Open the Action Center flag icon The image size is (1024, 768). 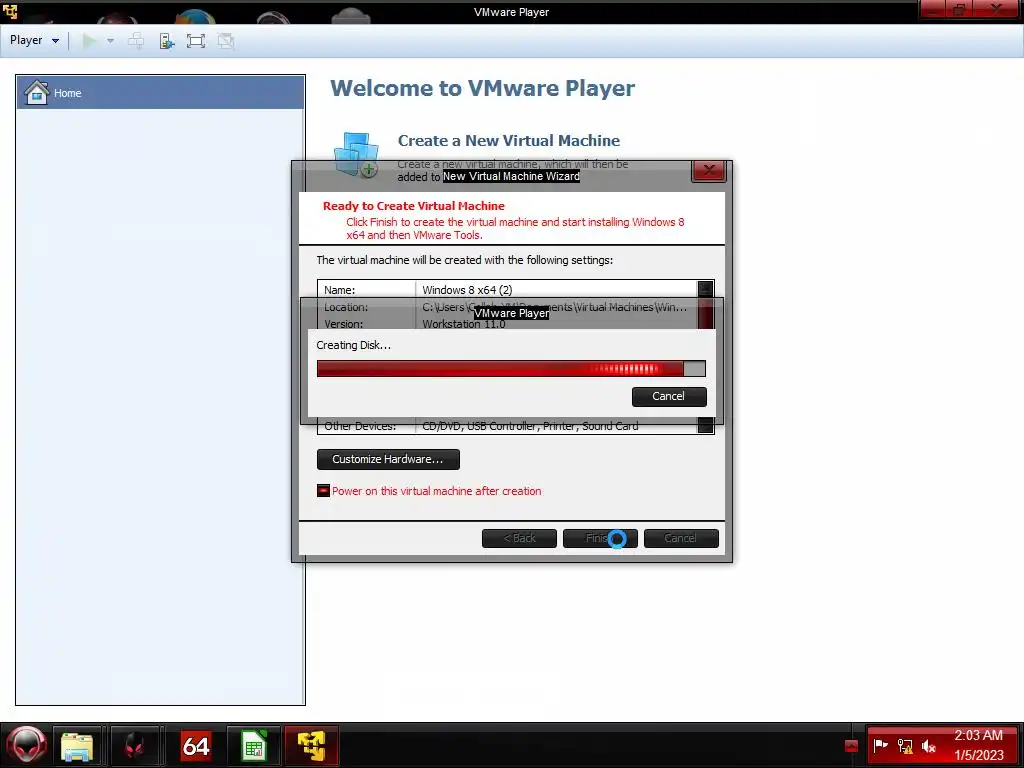click(880, 745)
